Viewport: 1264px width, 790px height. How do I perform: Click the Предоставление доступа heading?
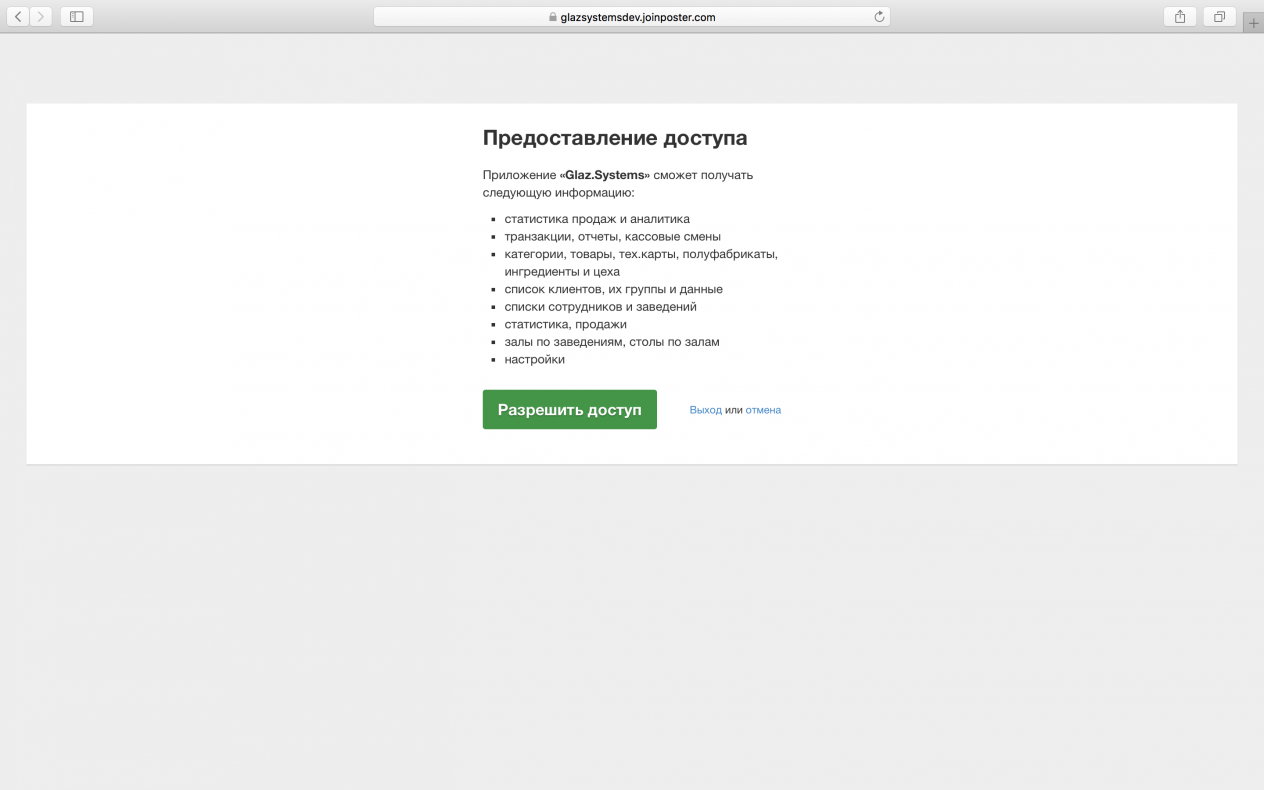coord(614,138)
